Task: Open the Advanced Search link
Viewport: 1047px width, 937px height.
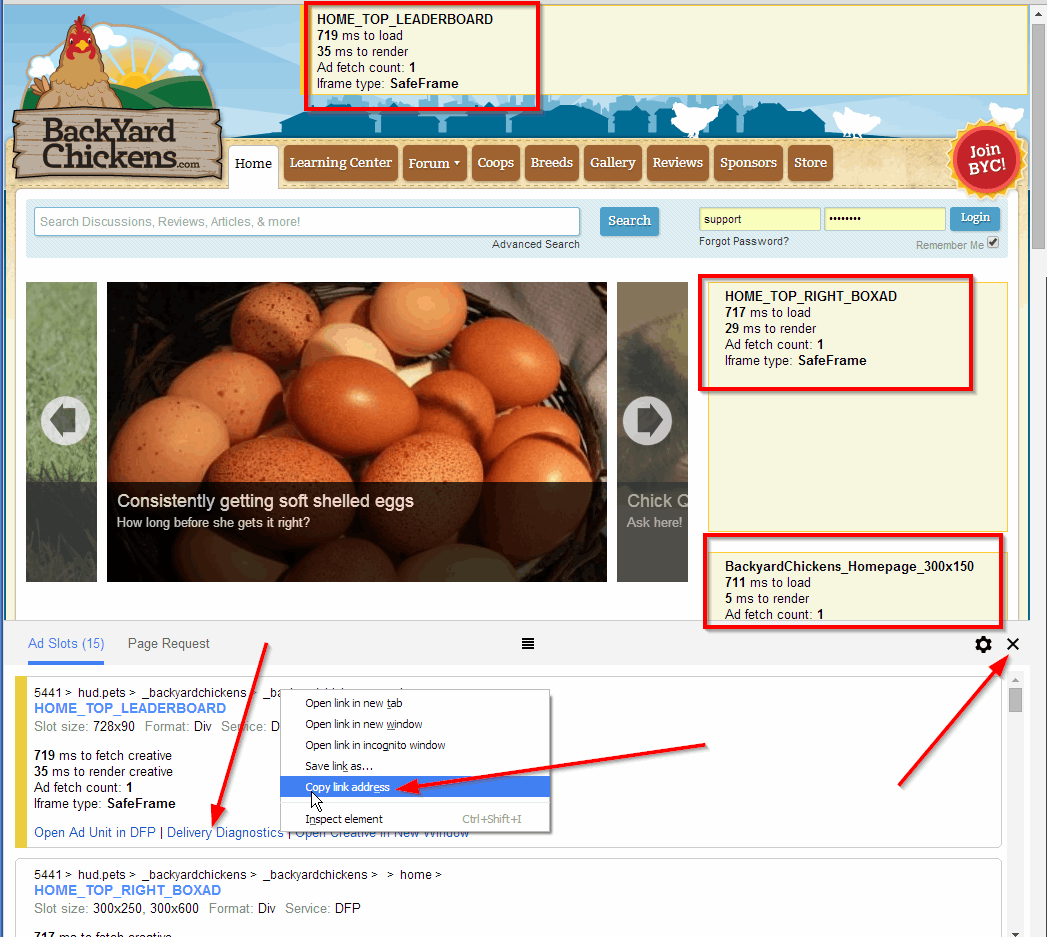Action: coord(535,244)
